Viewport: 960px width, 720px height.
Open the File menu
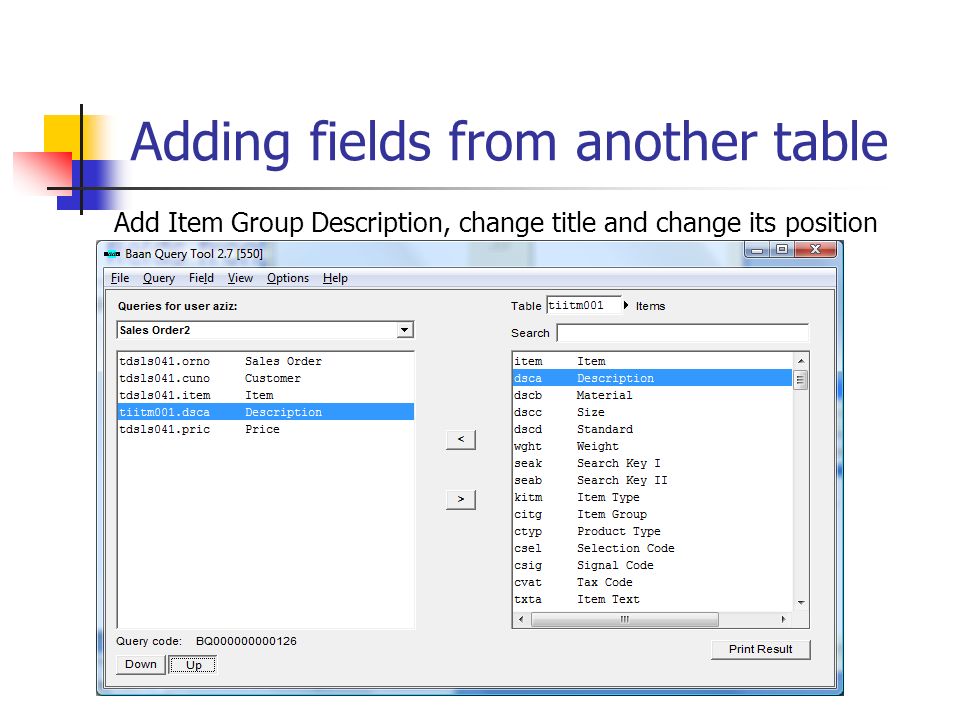click(x=120, y=278)
